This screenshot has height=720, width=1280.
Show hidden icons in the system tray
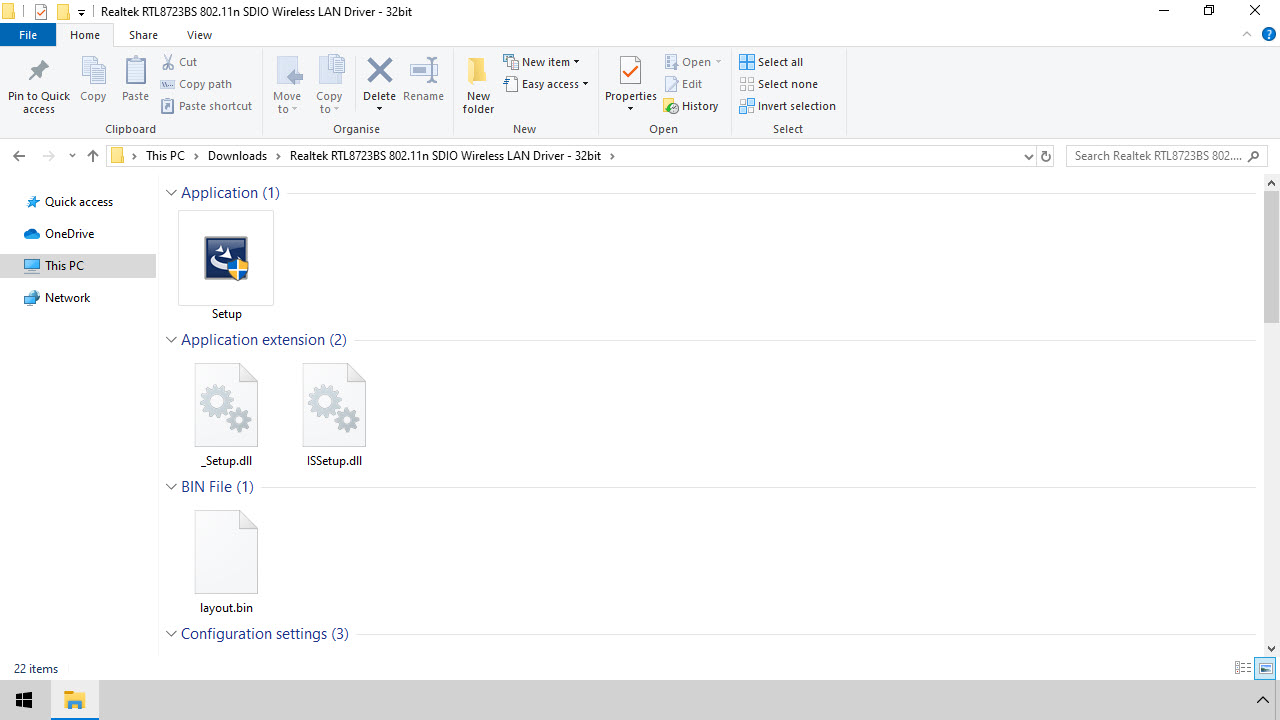coord(1262,700)
